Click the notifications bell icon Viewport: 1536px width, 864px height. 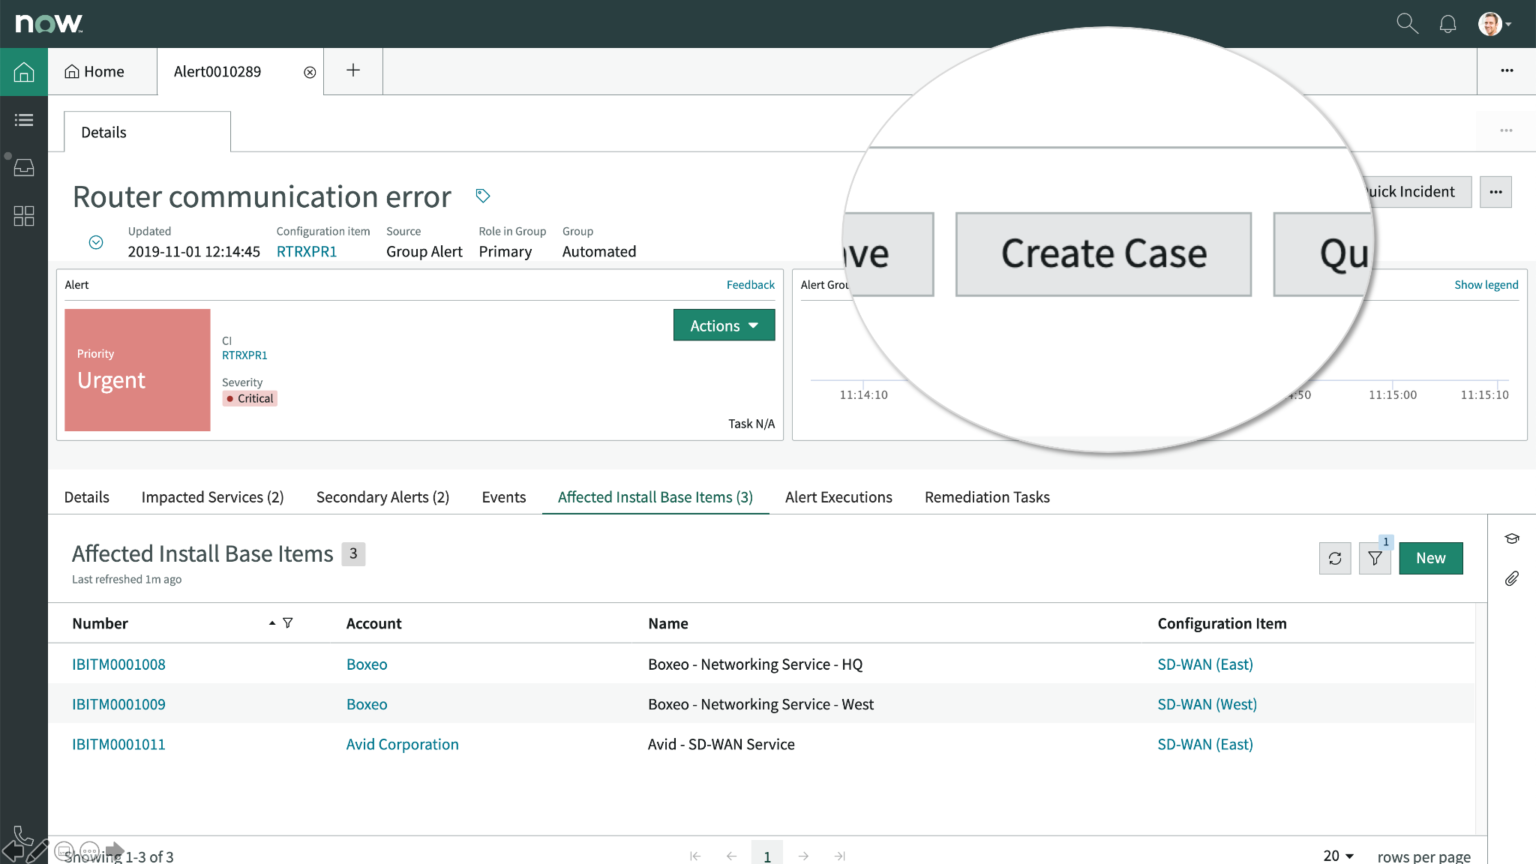[1447, 22]
